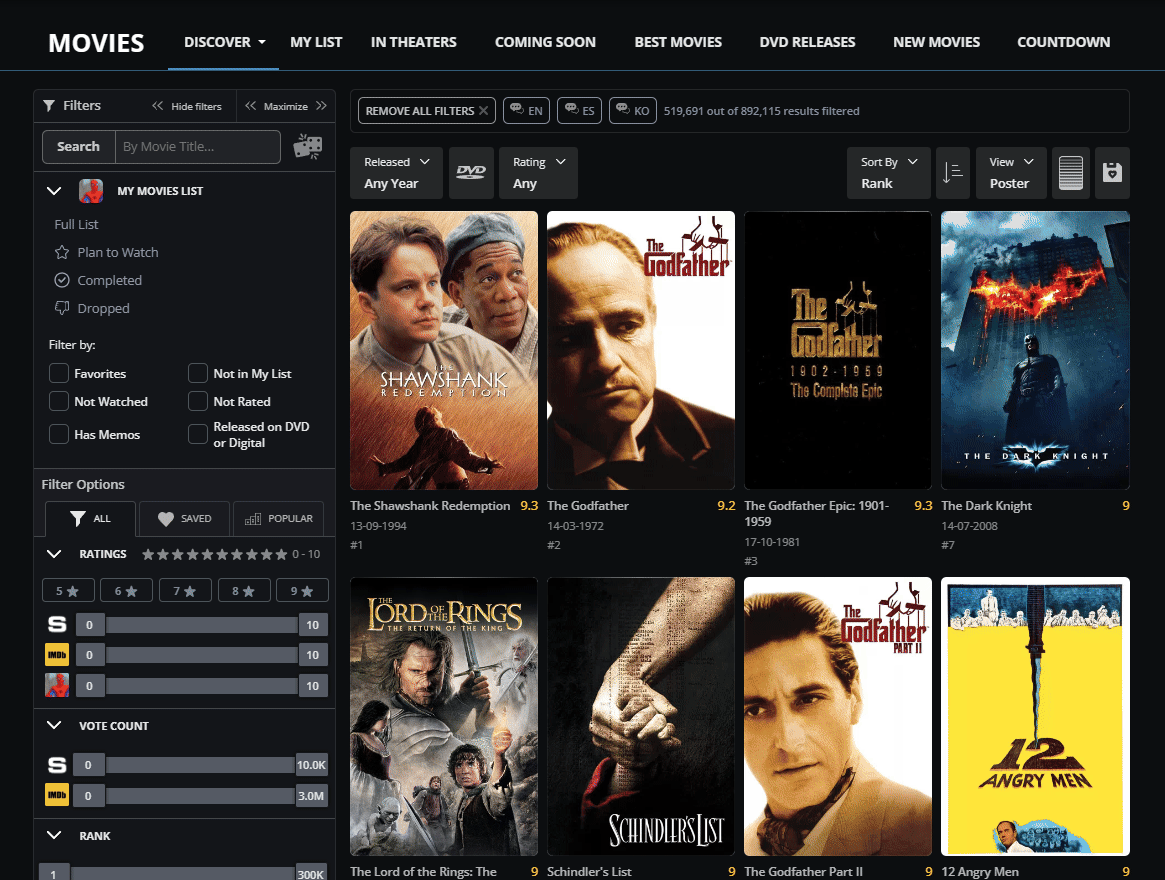This screenshot has height=880, width=1165.
Task: Click Hide filters link
Action: coord(196,106)
